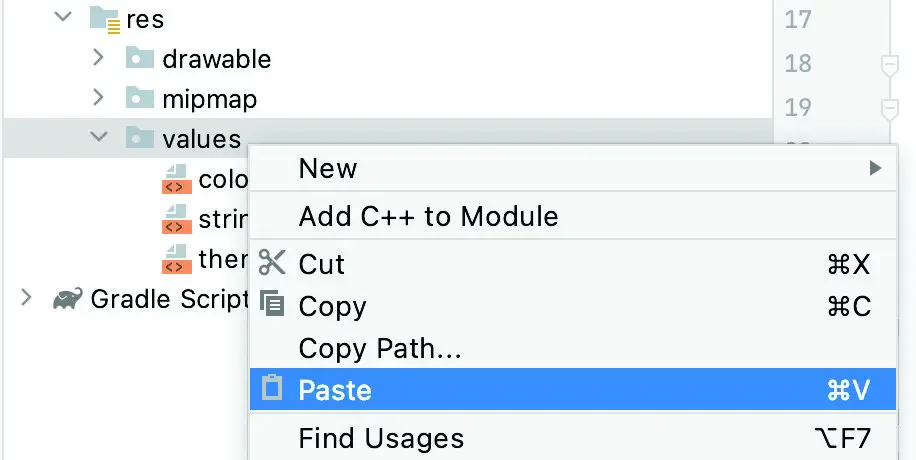This screenshot has height=460, width=916.
Task: Collapse the res folder
Action: click(62, 16)
